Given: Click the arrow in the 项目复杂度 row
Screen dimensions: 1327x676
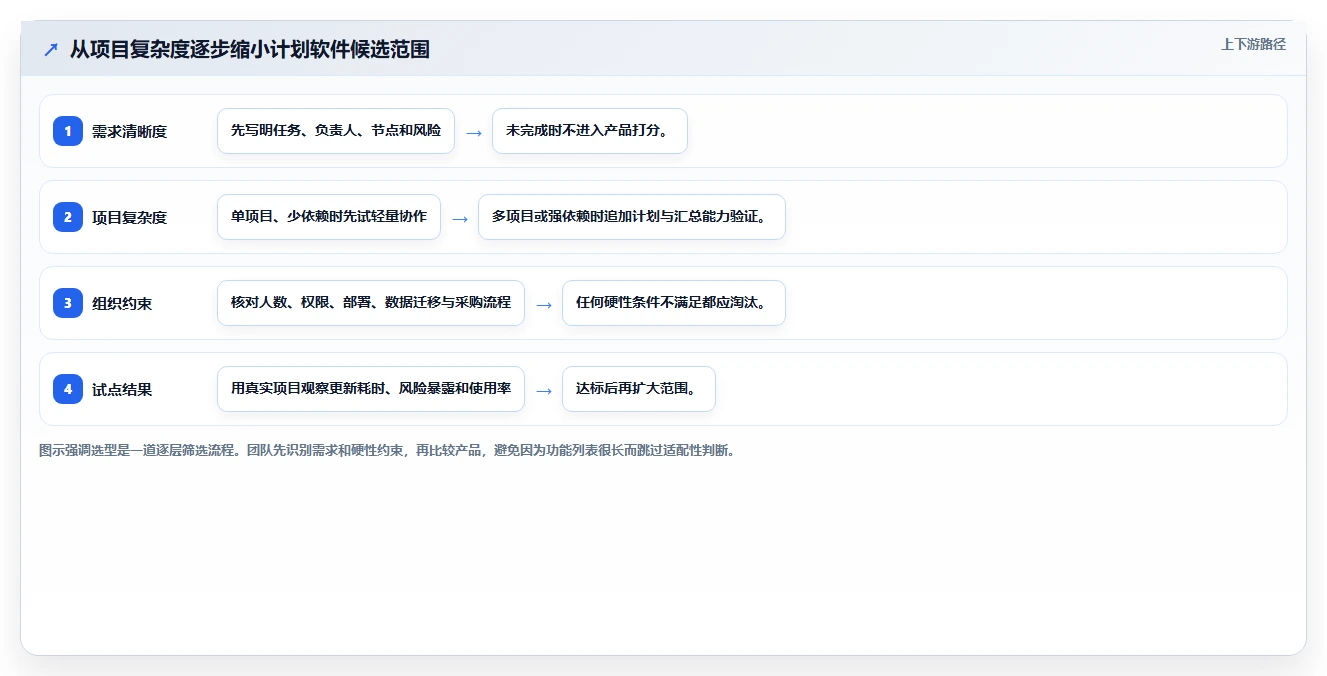Looking at the screenshot, I should coord(460,218).
